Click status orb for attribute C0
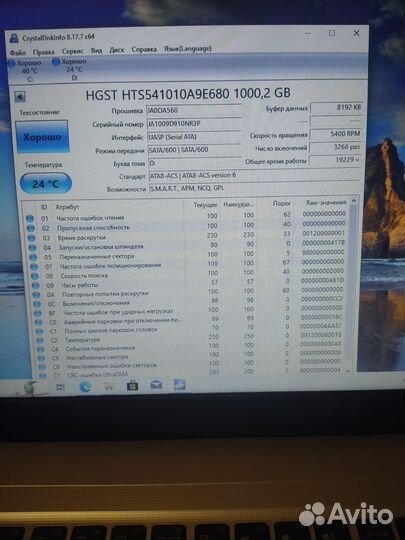 click(x=39, y=322)
